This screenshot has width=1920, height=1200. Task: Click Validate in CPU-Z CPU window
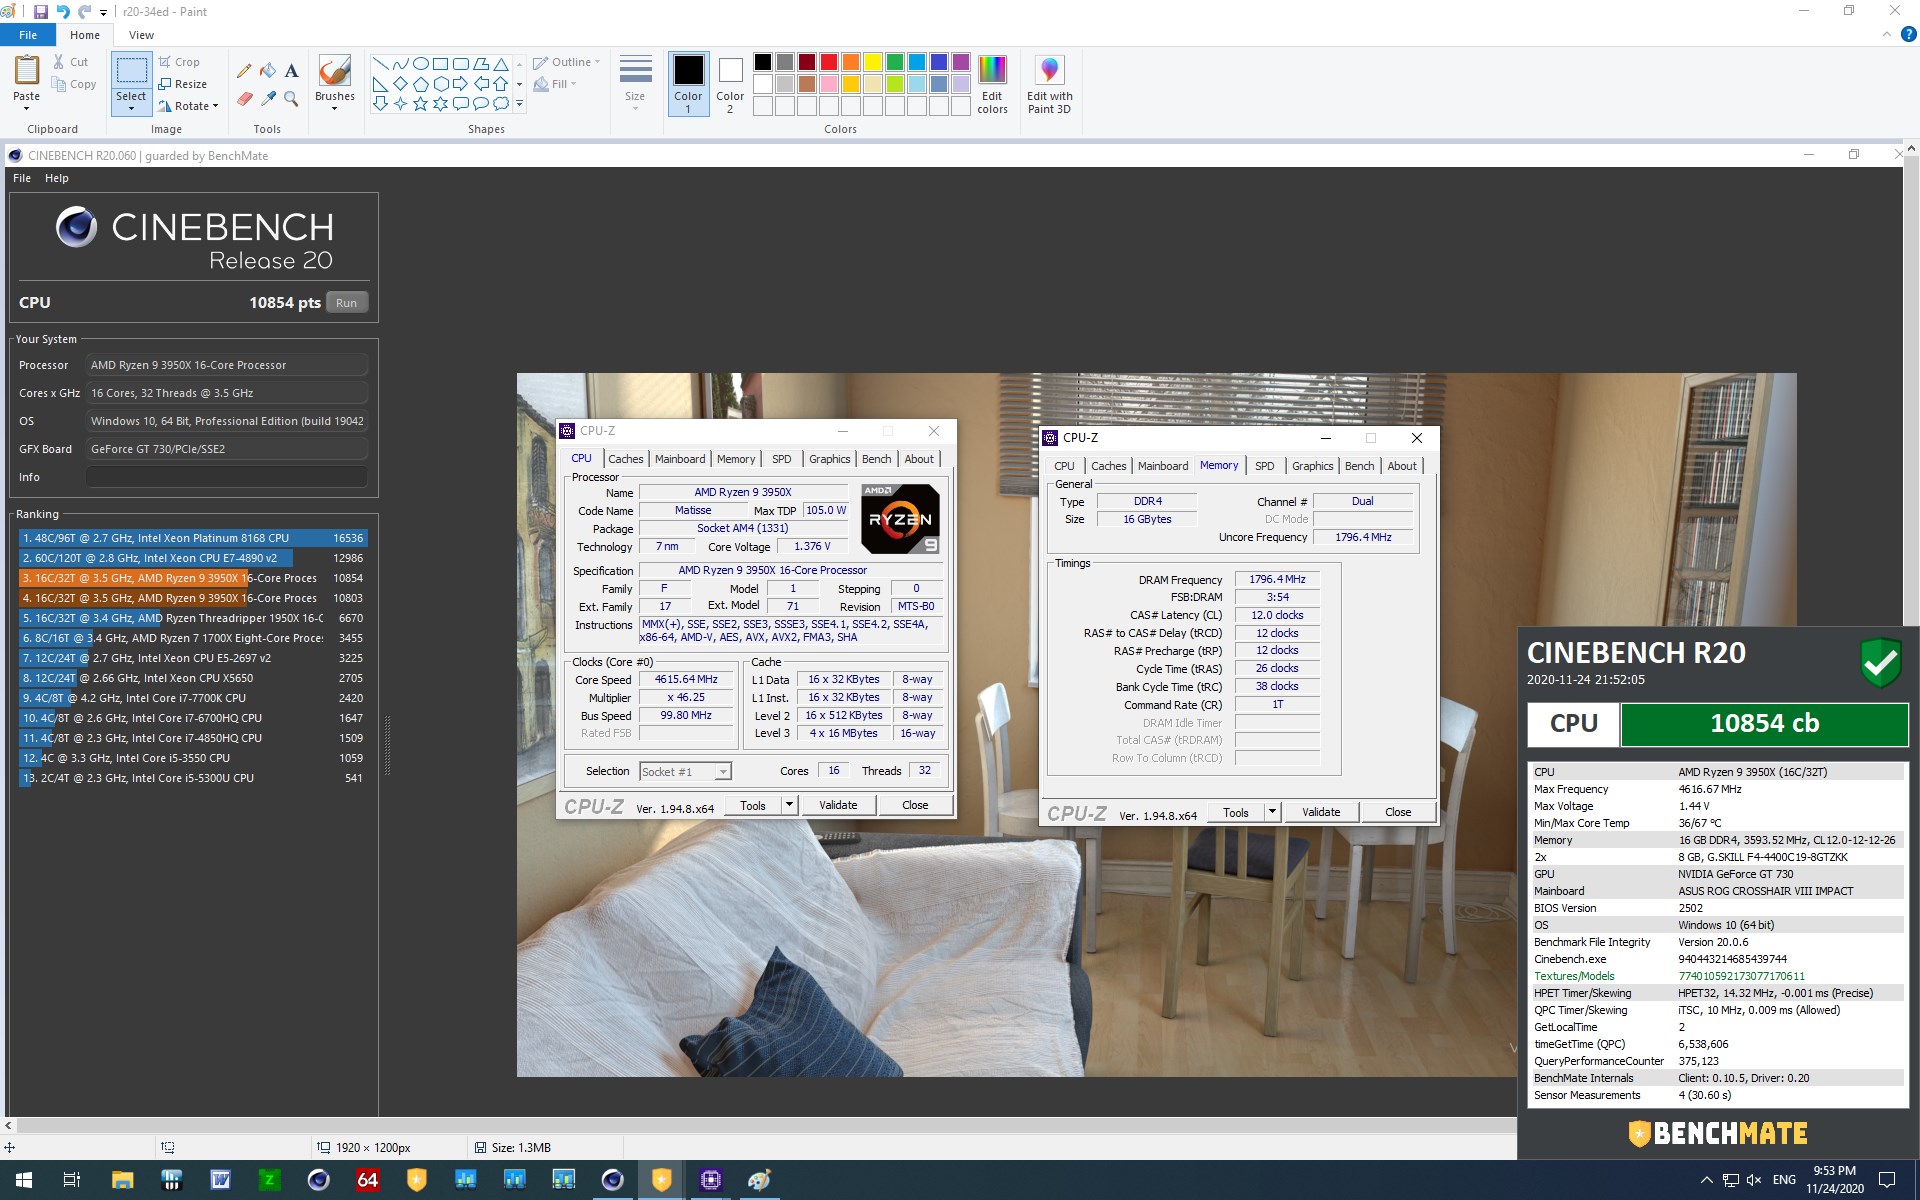click(838, 805)
